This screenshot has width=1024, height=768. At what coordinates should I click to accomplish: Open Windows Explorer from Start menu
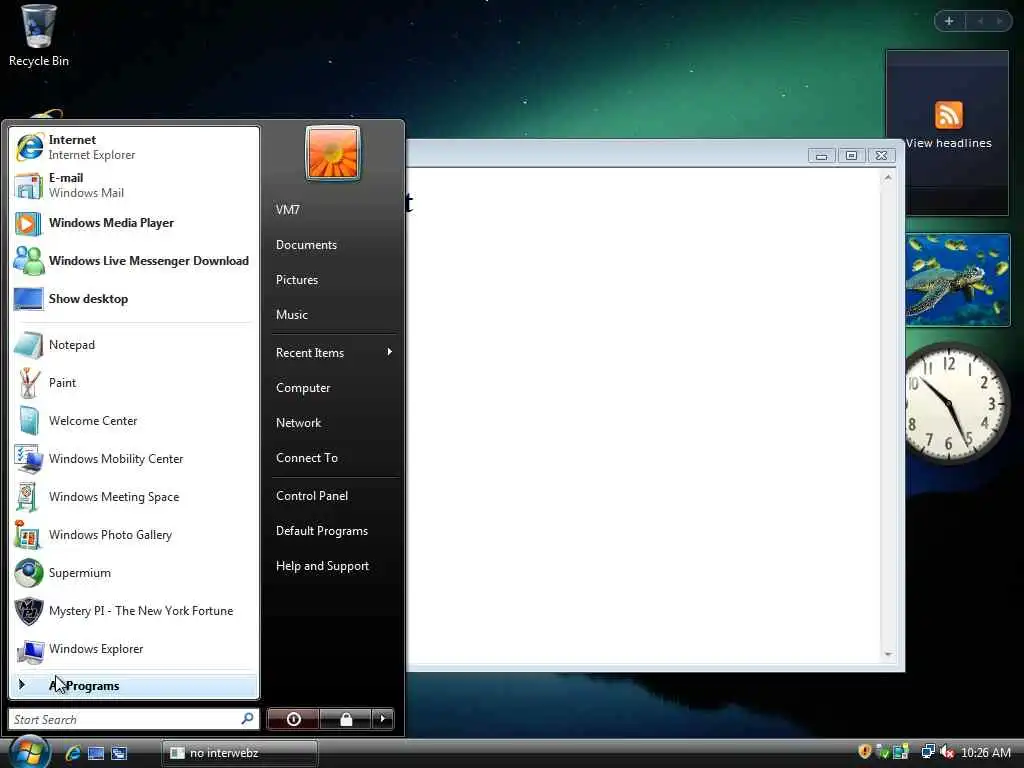(134, 648)
